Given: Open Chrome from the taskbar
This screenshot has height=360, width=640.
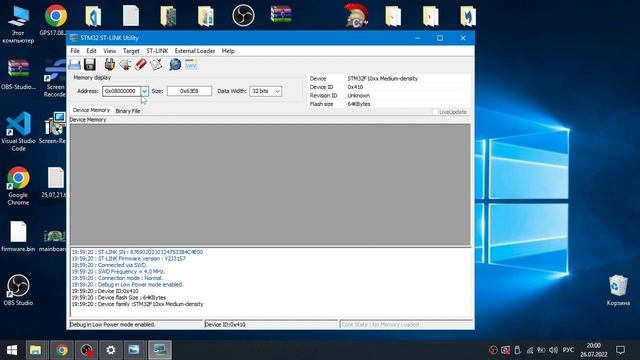Looking at the screenshot, I should (x=62, y=350).
